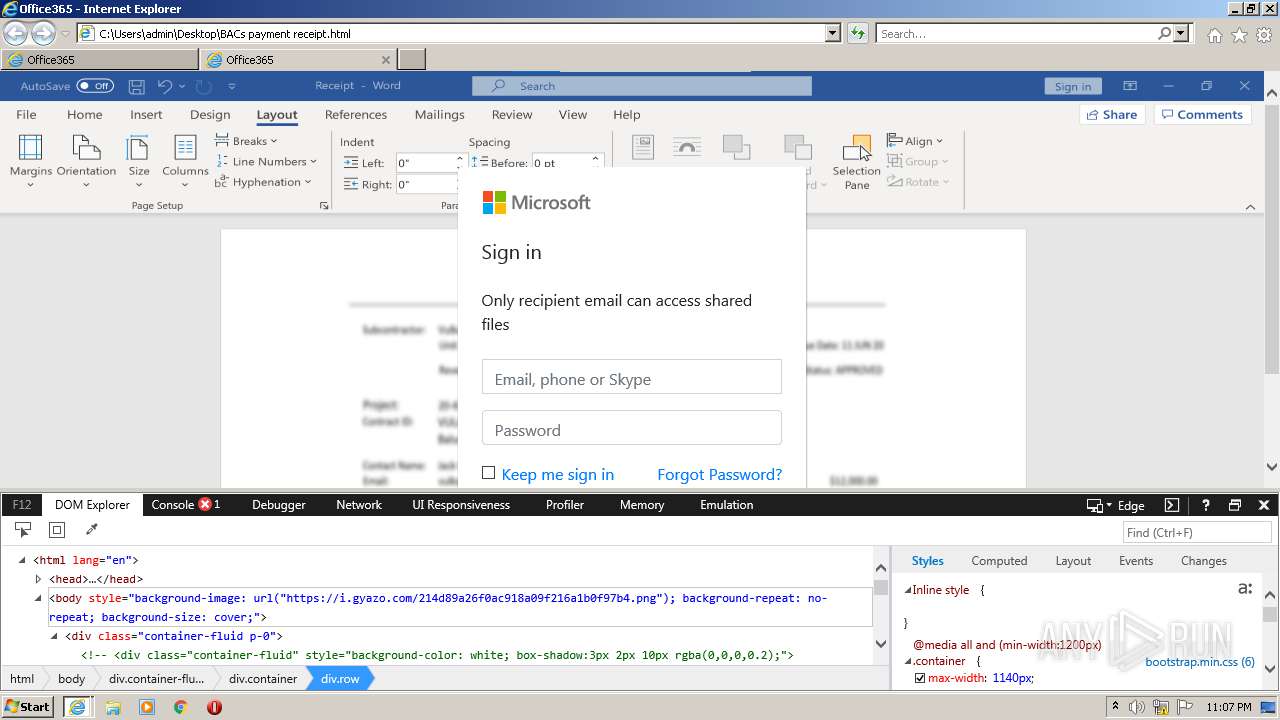Open the Computed styles tab
The width and height of the screenshot is (1280, 720).
[x=999, y=561]
